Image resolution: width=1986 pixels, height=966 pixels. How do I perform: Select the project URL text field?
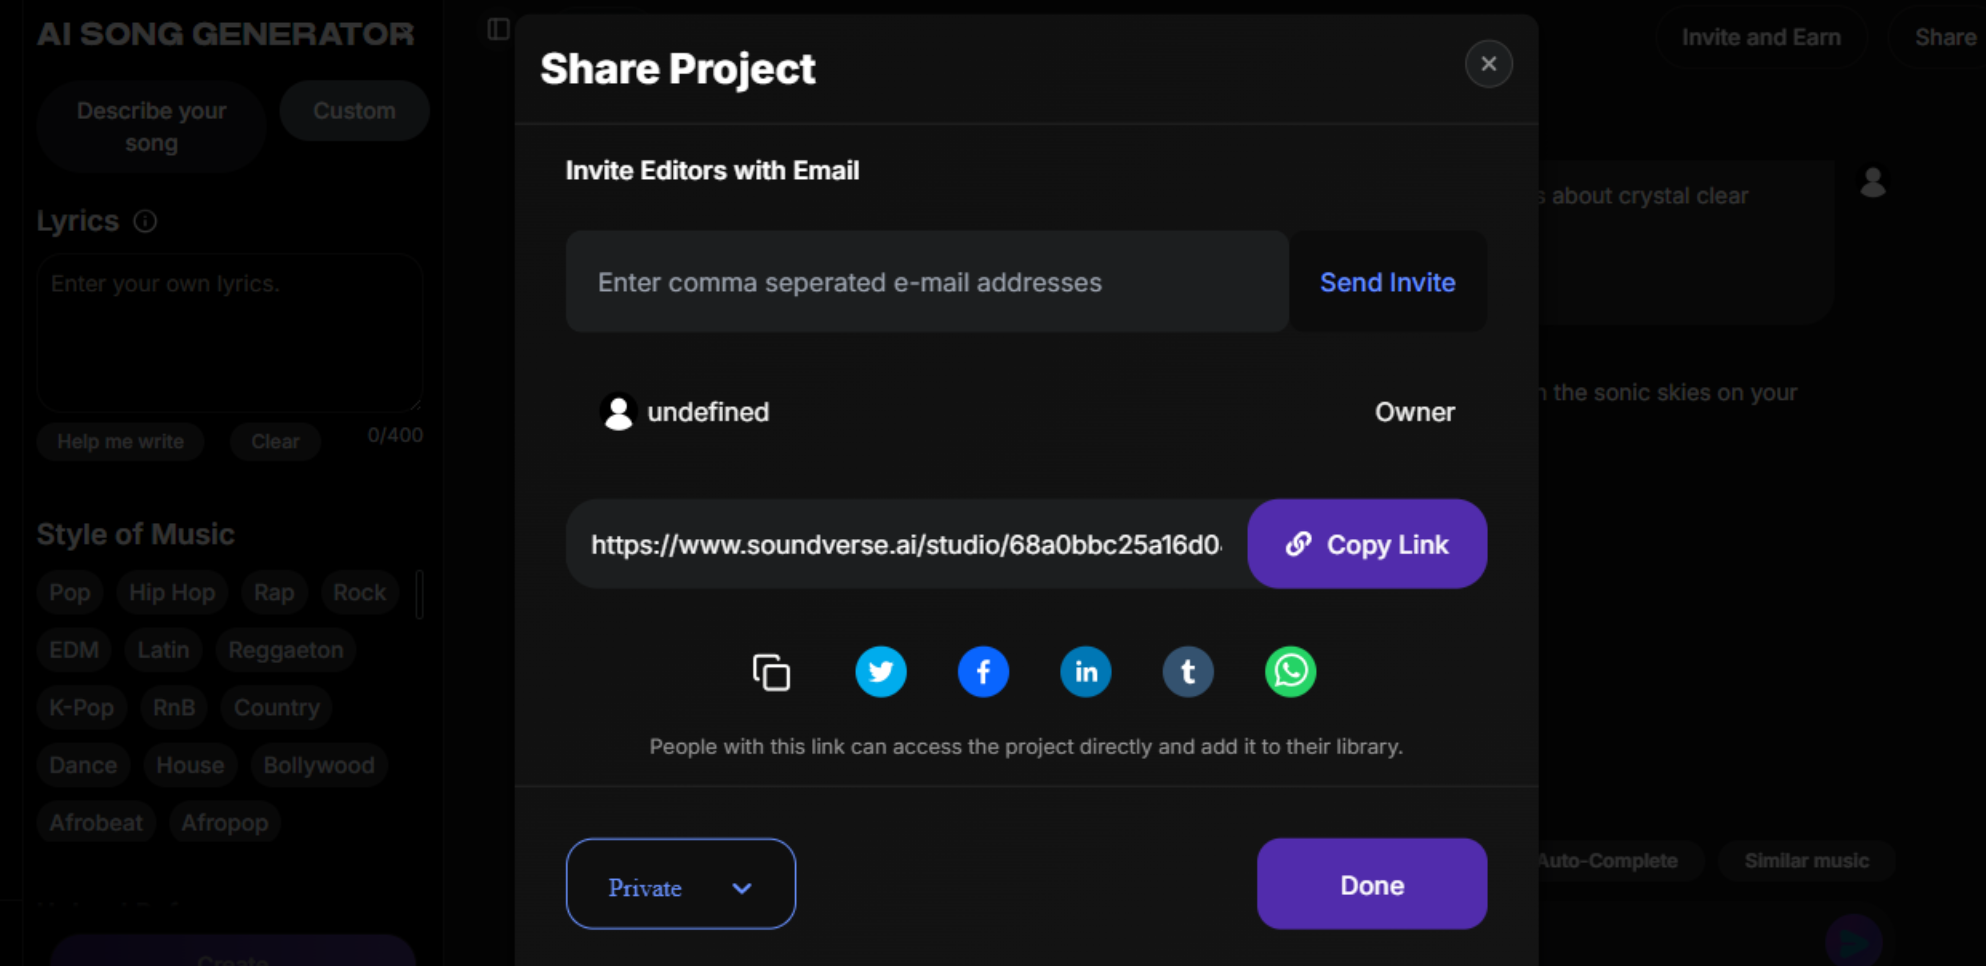(x=906, y=544)
